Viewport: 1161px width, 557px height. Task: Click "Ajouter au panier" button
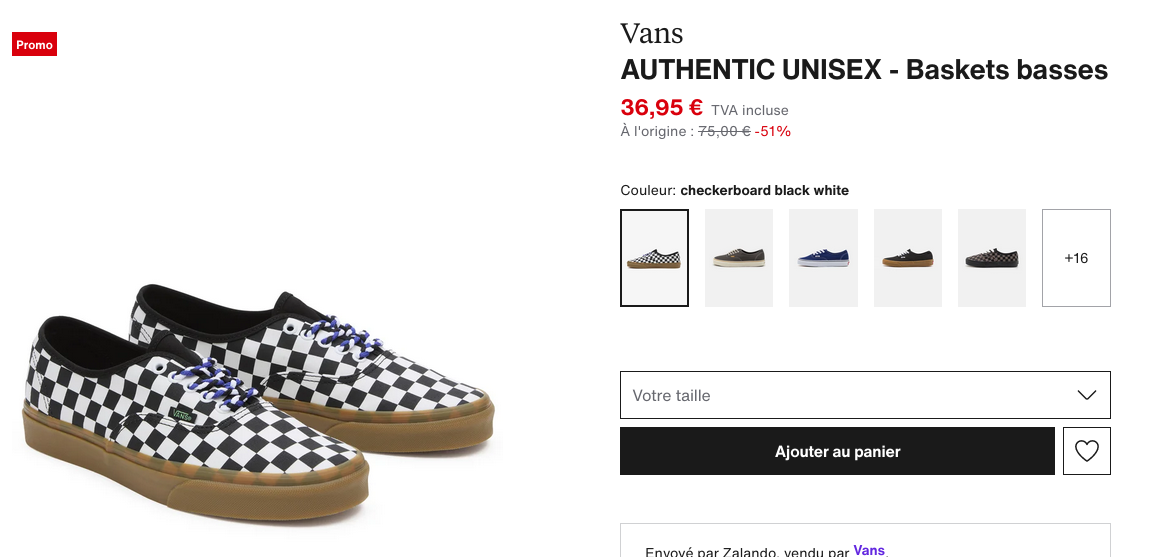(x=837, y=451)
